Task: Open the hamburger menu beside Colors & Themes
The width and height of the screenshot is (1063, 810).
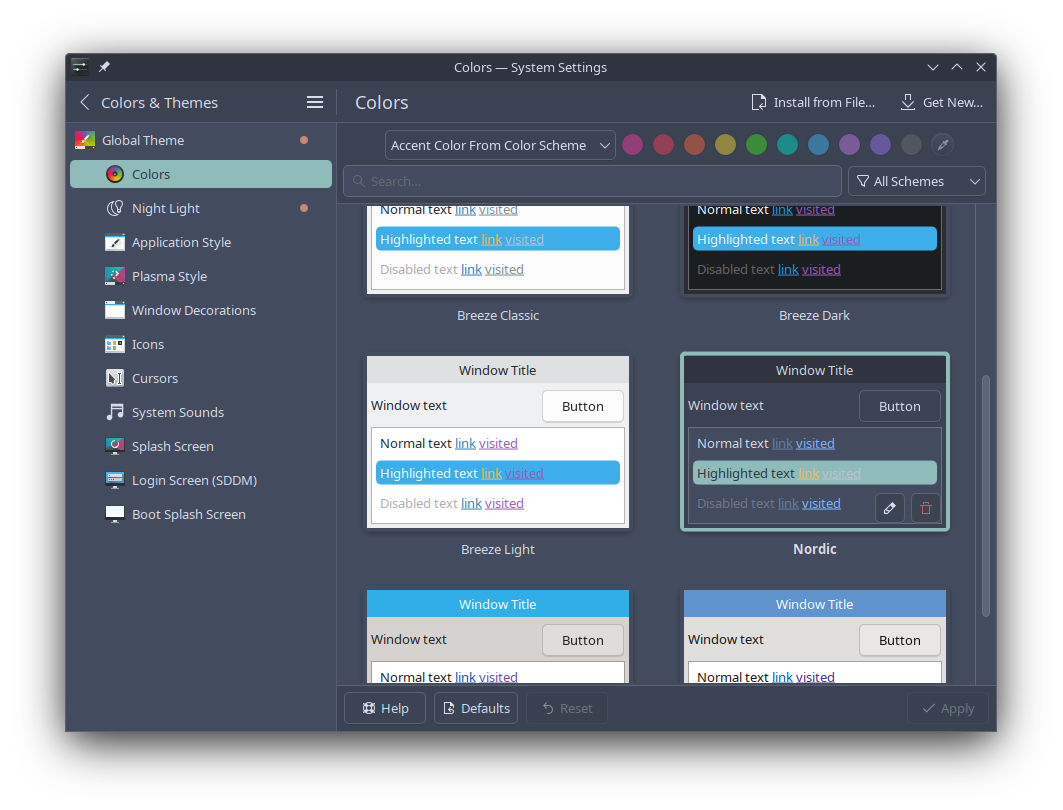Action: 315,102
